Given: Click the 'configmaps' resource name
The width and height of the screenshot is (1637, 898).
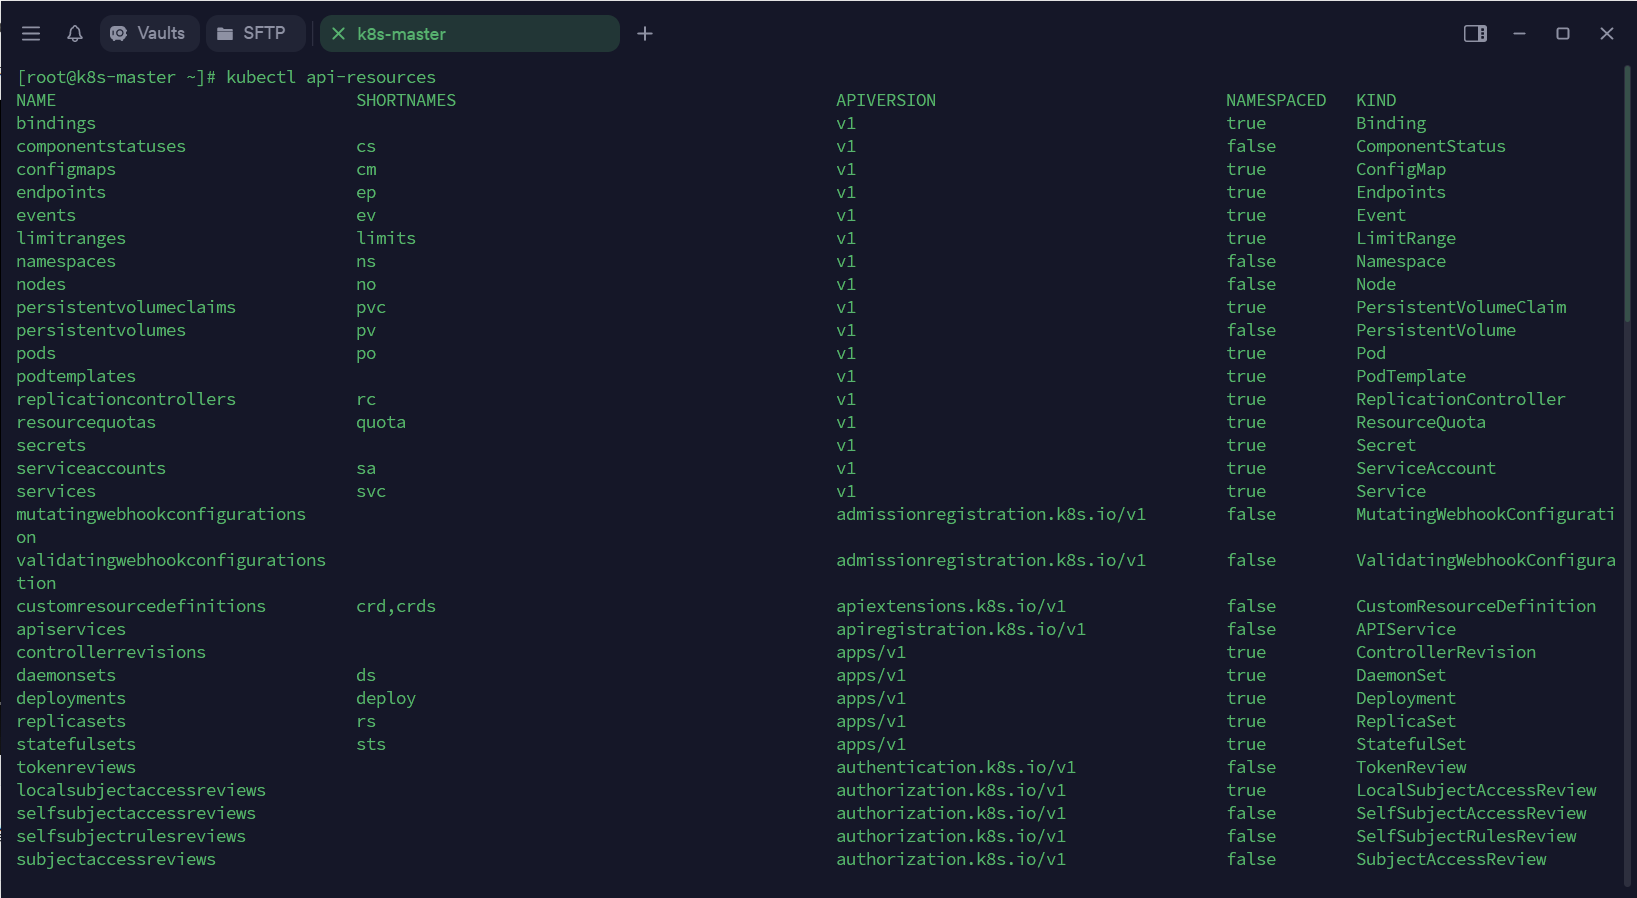Looking at the screenshot, I should click(66, 169).
